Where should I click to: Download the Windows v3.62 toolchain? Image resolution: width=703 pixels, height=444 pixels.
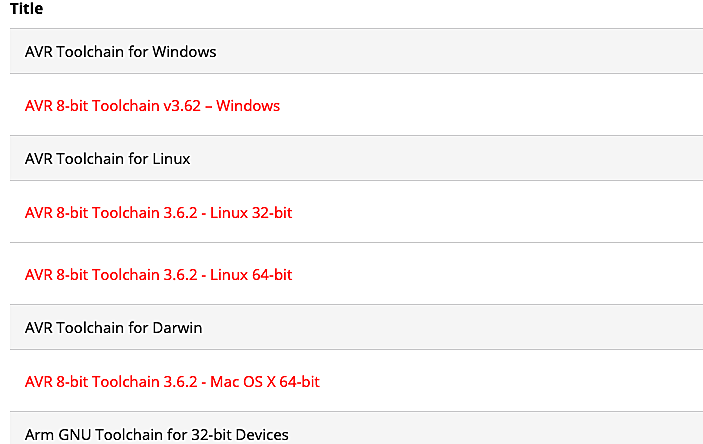coord(152,106)
